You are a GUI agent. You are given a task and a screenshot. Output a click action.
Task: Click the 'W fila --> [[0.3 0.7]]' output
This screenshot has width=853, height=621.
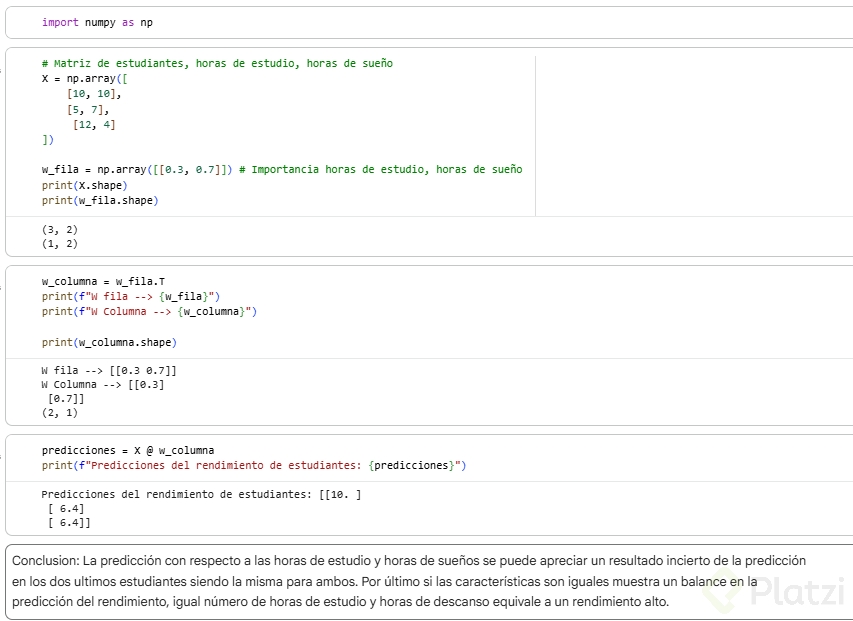109,370
